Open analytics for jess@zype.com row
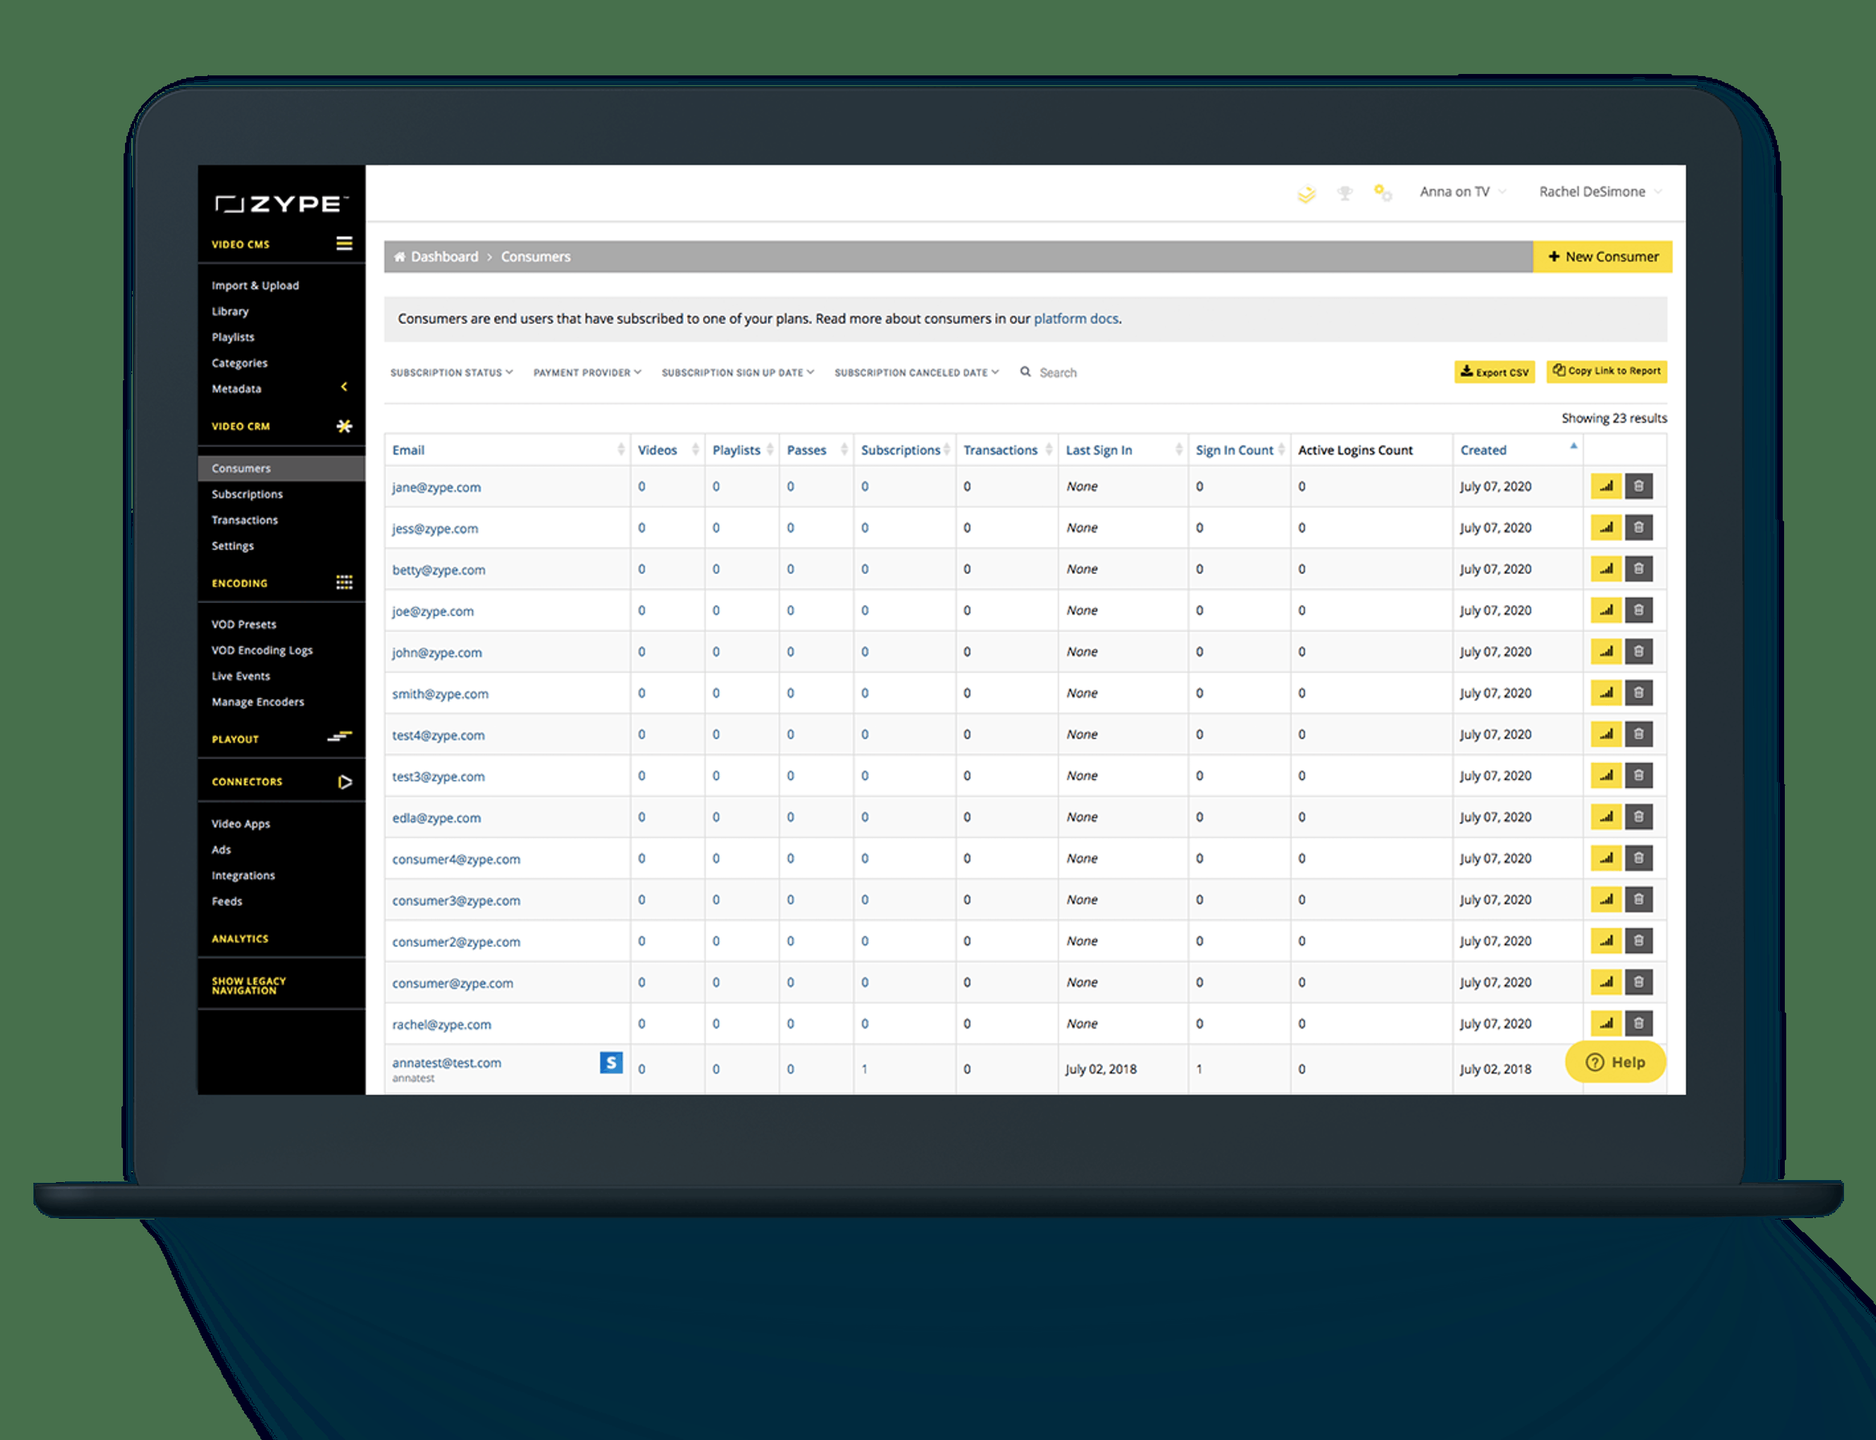Image resolution: width=1876 pixels, height=1440 pixels. tap(1606, 528)
